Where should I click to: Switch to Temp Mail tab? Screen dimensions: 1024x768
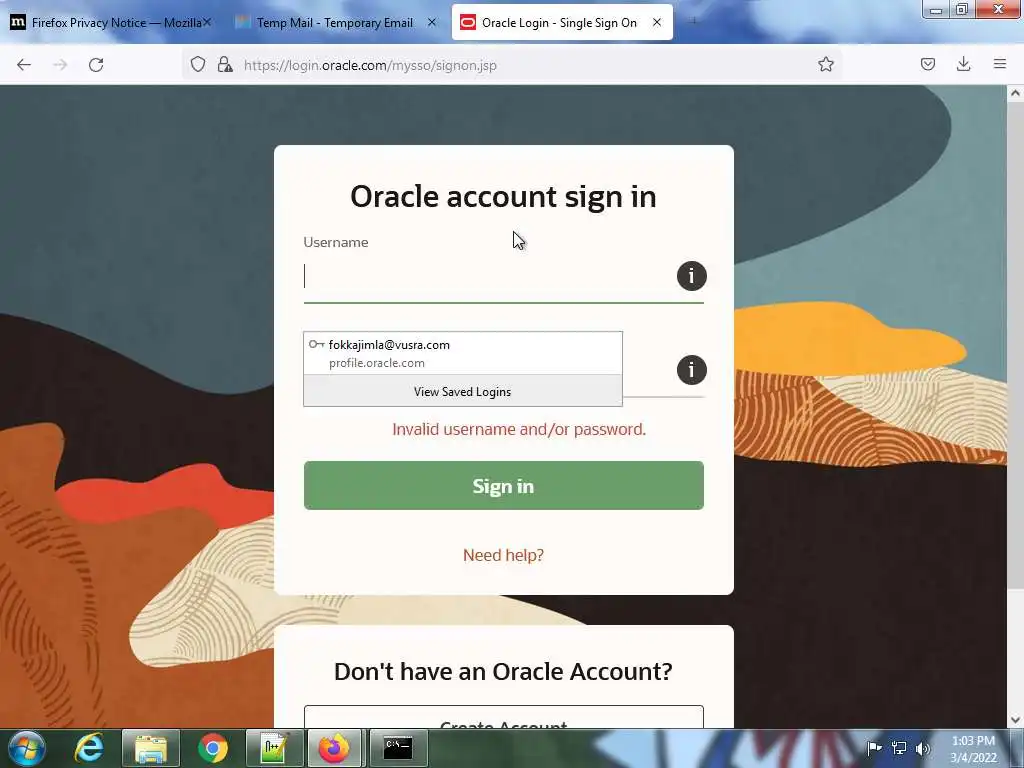(335, 22)
